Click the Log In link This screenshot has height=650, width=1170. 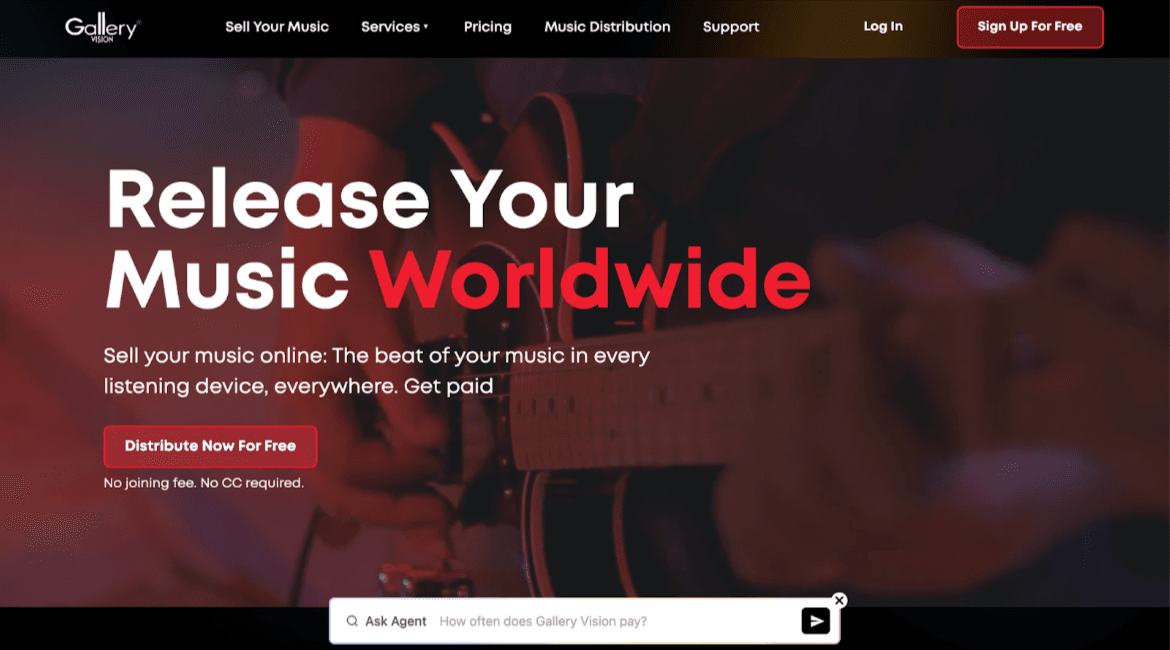(x=883, y=26)
